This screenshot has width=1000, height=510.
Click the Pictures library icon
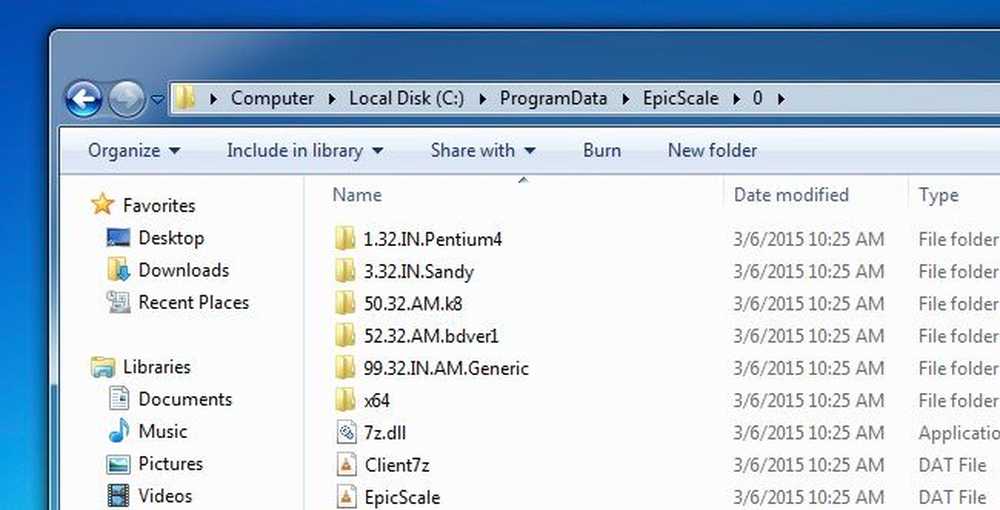[x=119, y=463]
